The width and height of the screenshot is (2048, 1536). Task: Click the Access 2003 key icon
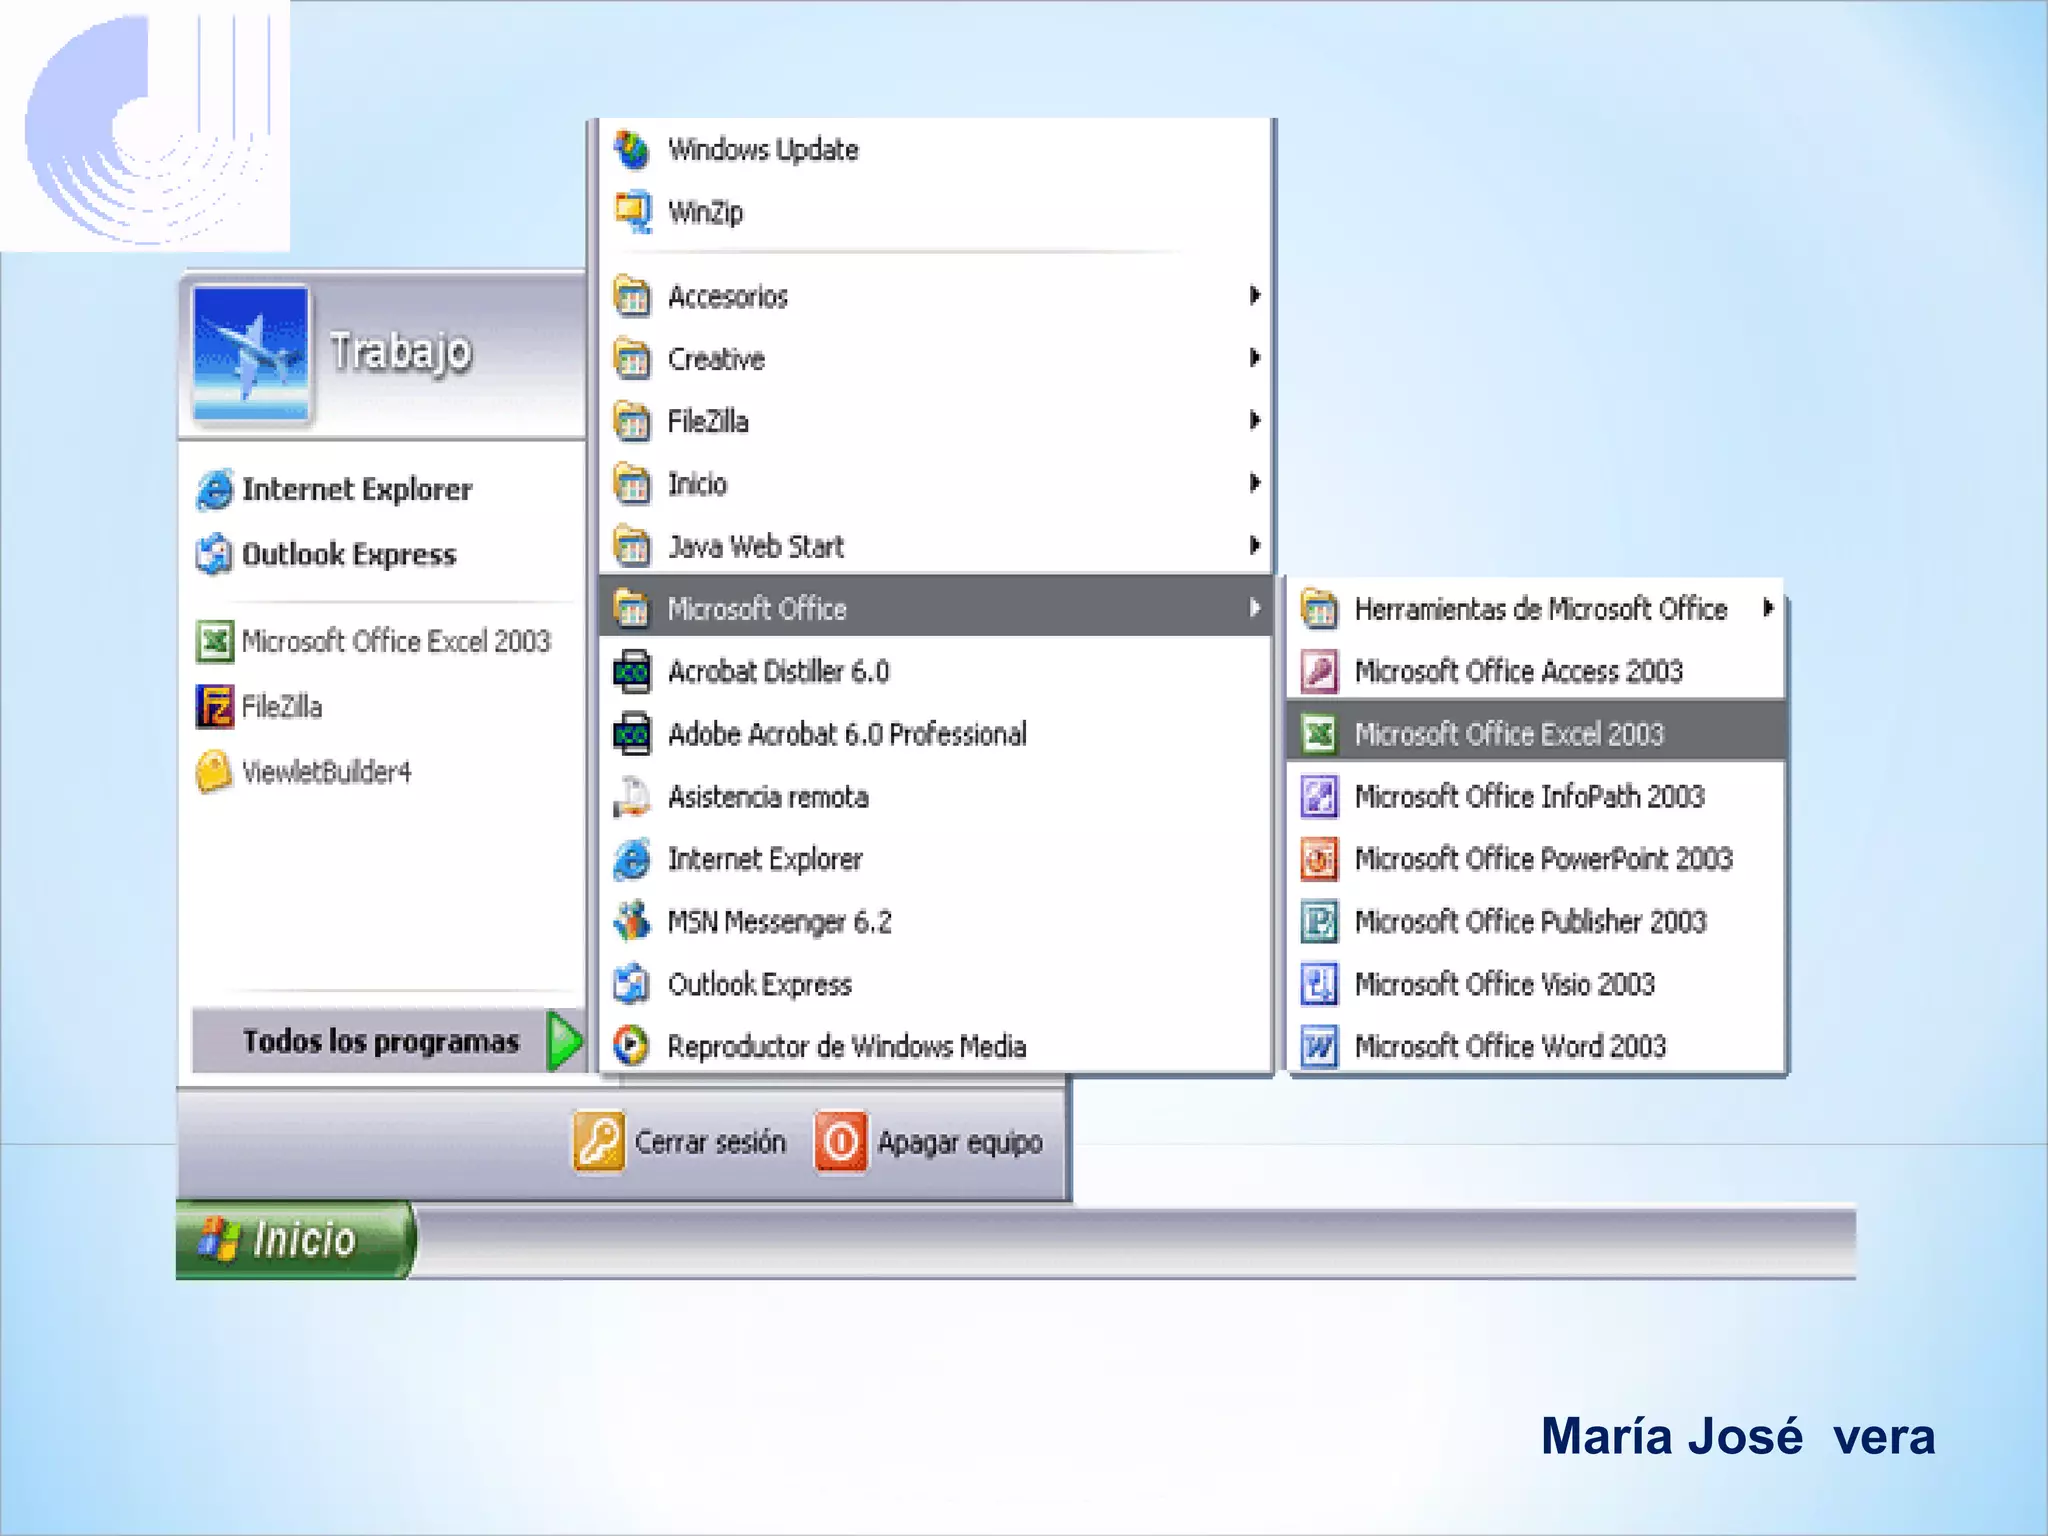(x=1319, y=671)
